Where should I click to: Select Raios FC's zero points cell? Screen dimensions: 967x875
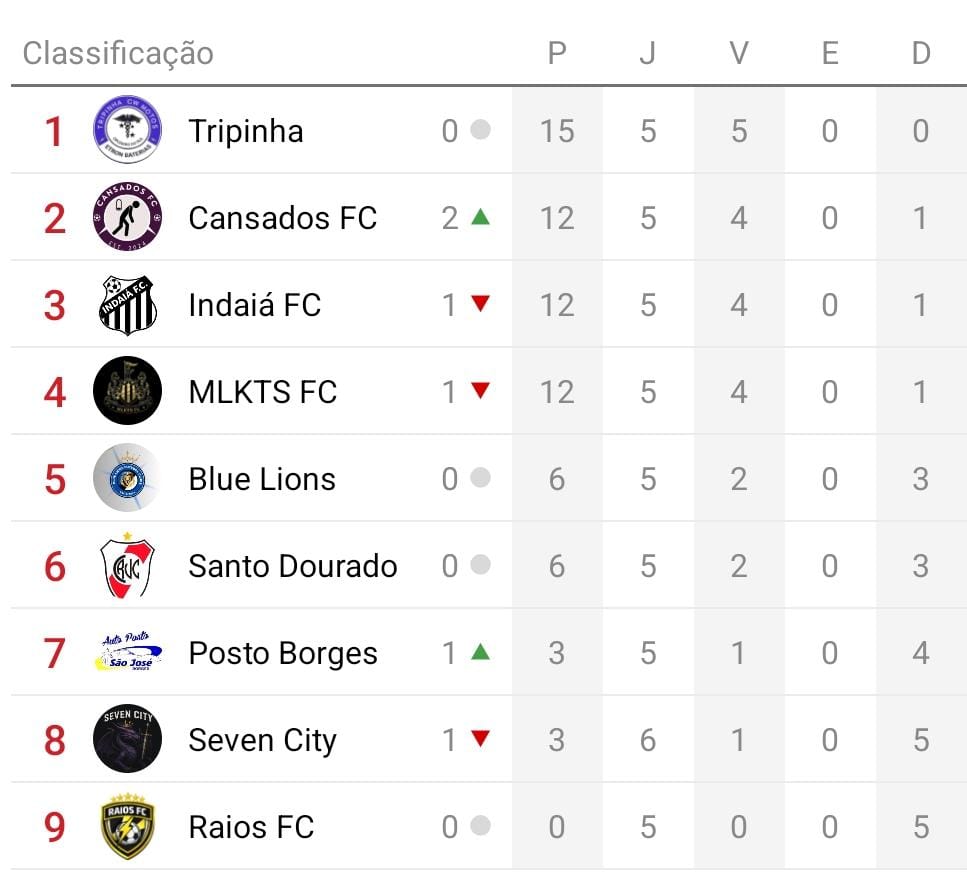pyautogui.click(x=557, y=827)
